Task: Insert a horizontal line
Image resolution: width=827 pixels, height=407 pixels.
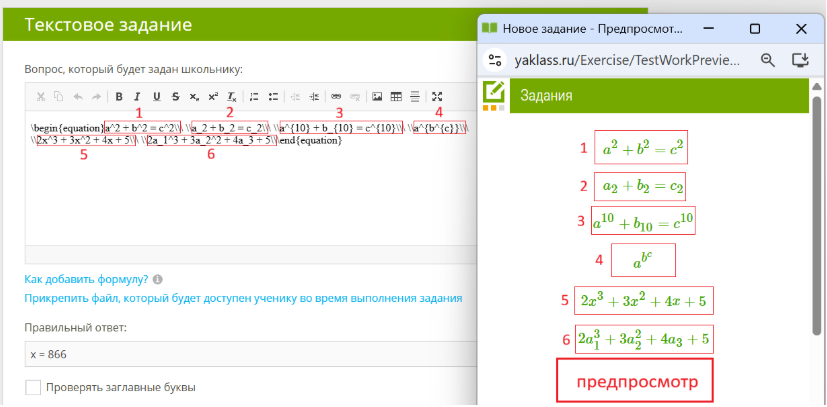Action: click(x=415, y=96)
